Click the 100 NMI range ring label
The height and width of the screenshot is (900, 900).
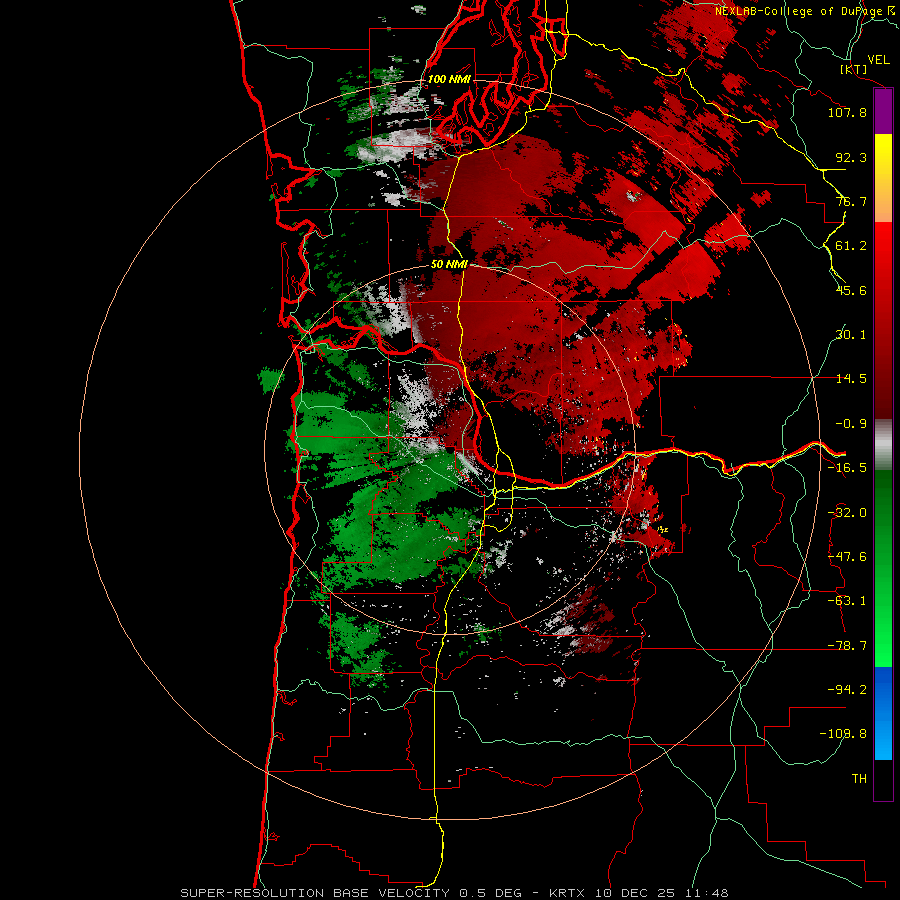tap(449, 79)
